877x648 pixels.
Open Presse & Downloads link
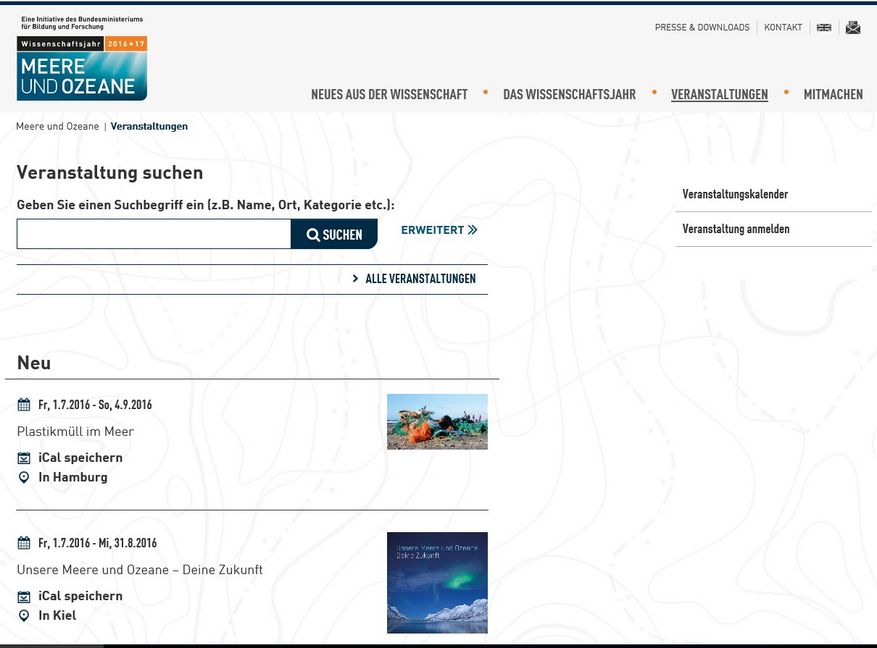[x=701, y=28]
